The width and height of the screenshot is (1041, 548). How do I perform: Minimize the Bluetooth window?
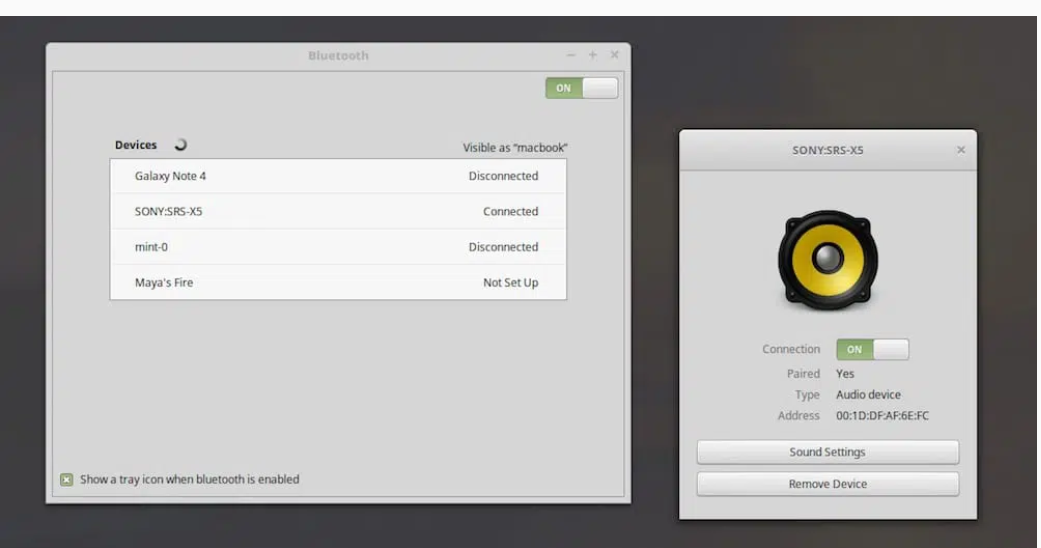571,56
